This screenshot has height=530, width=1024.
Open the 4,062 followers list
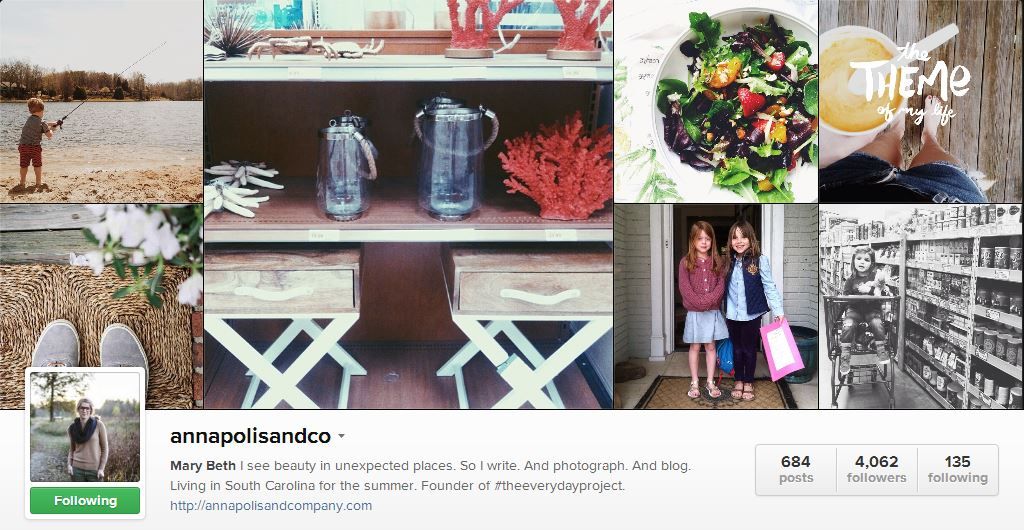click(x=876, y=469)
